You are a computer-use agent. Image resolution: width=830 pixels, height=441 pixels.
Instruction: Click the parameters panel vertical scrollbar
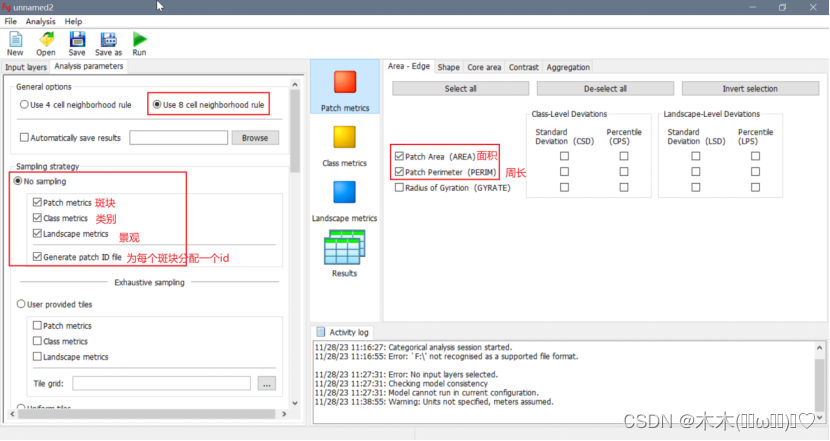(x=295, y=131)
